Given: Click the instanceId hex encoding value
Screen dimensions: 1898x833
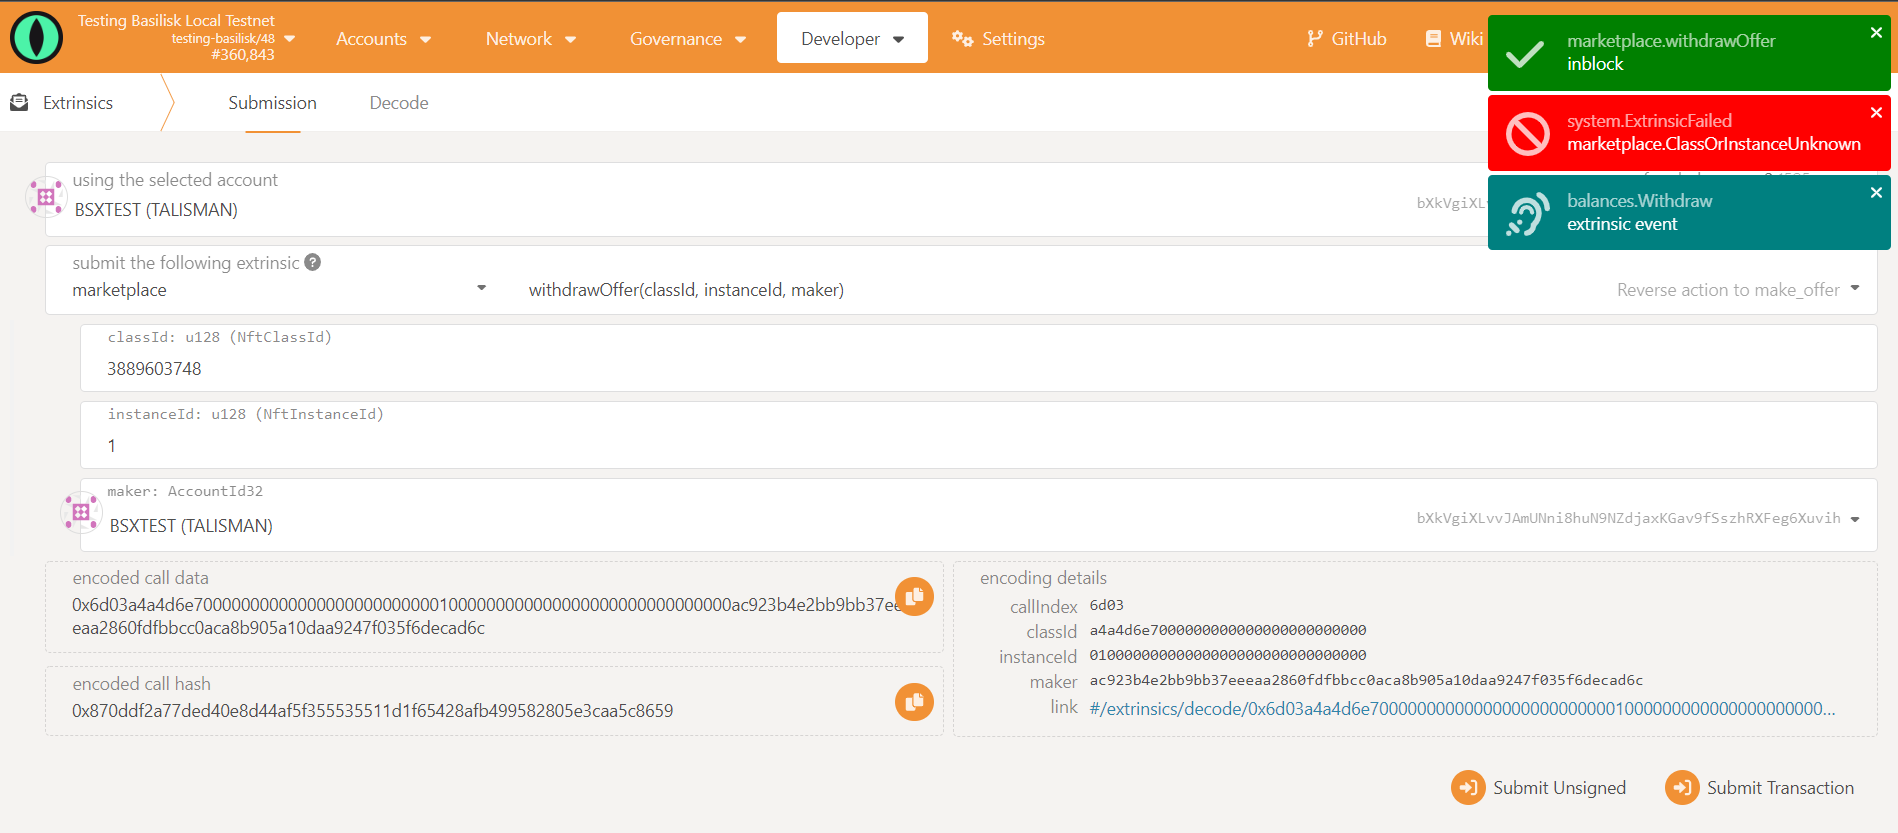Looking at the screenshot, I should pos(1228,655).
